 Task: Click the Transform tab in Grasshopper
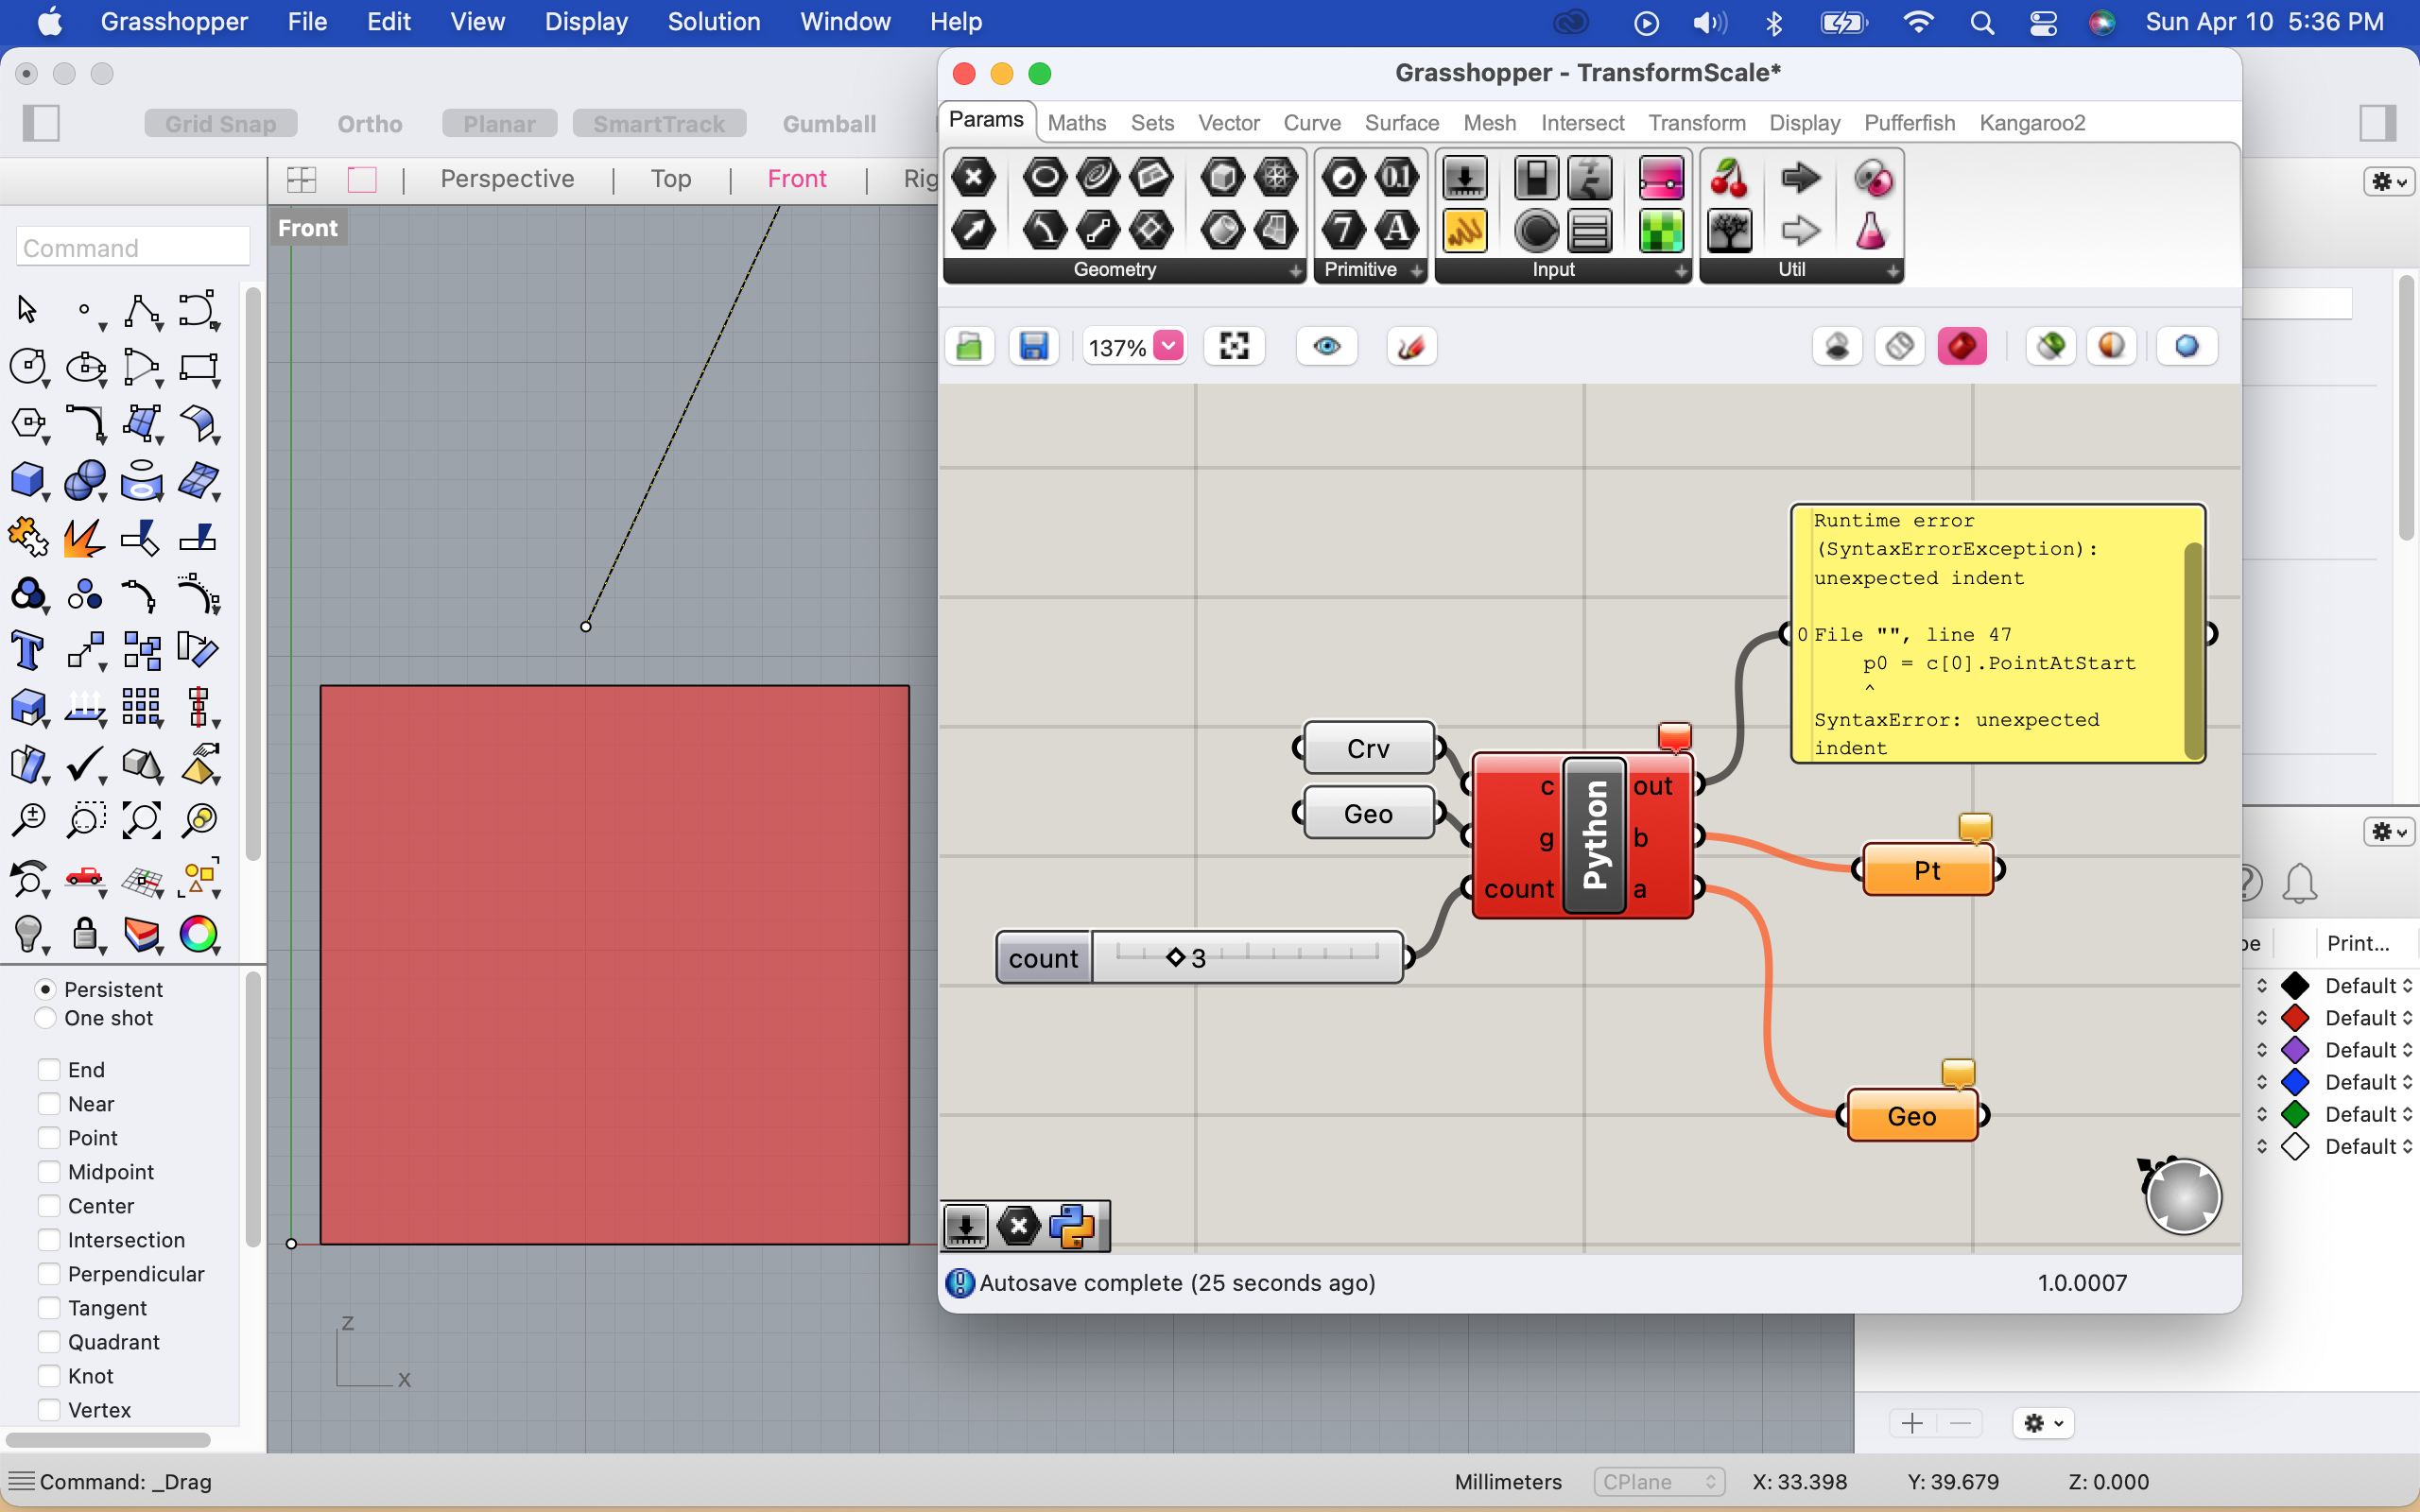(x=1697, y=122)
